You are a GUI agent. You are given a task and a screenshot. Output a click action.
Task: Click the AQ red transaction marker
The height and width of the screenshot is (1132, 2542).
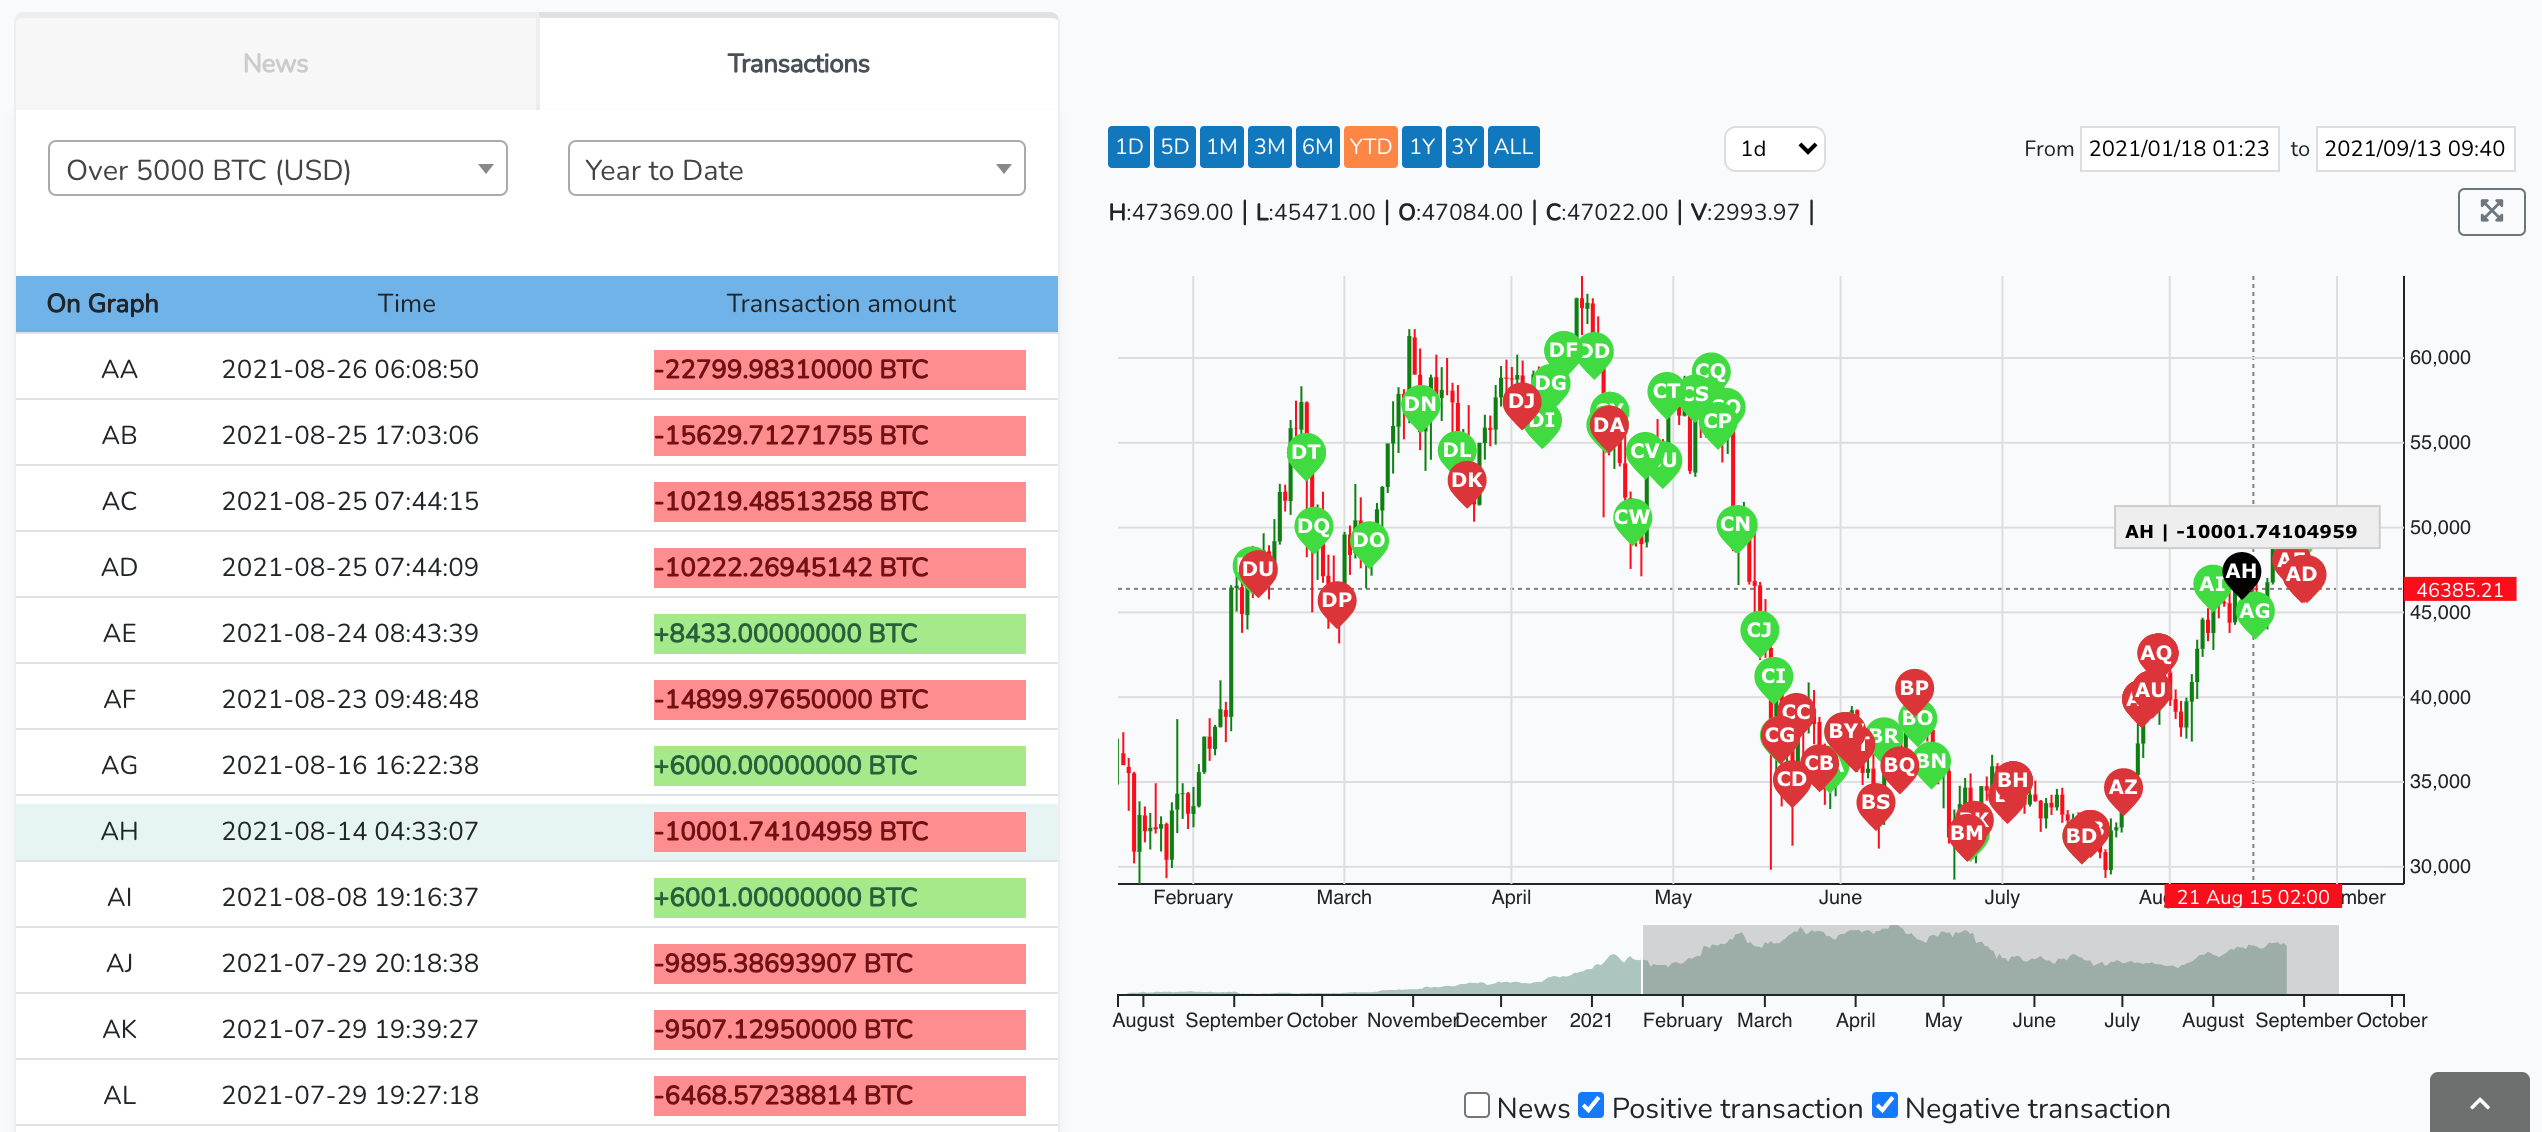pyautogui.click(x=2156, y=653)
